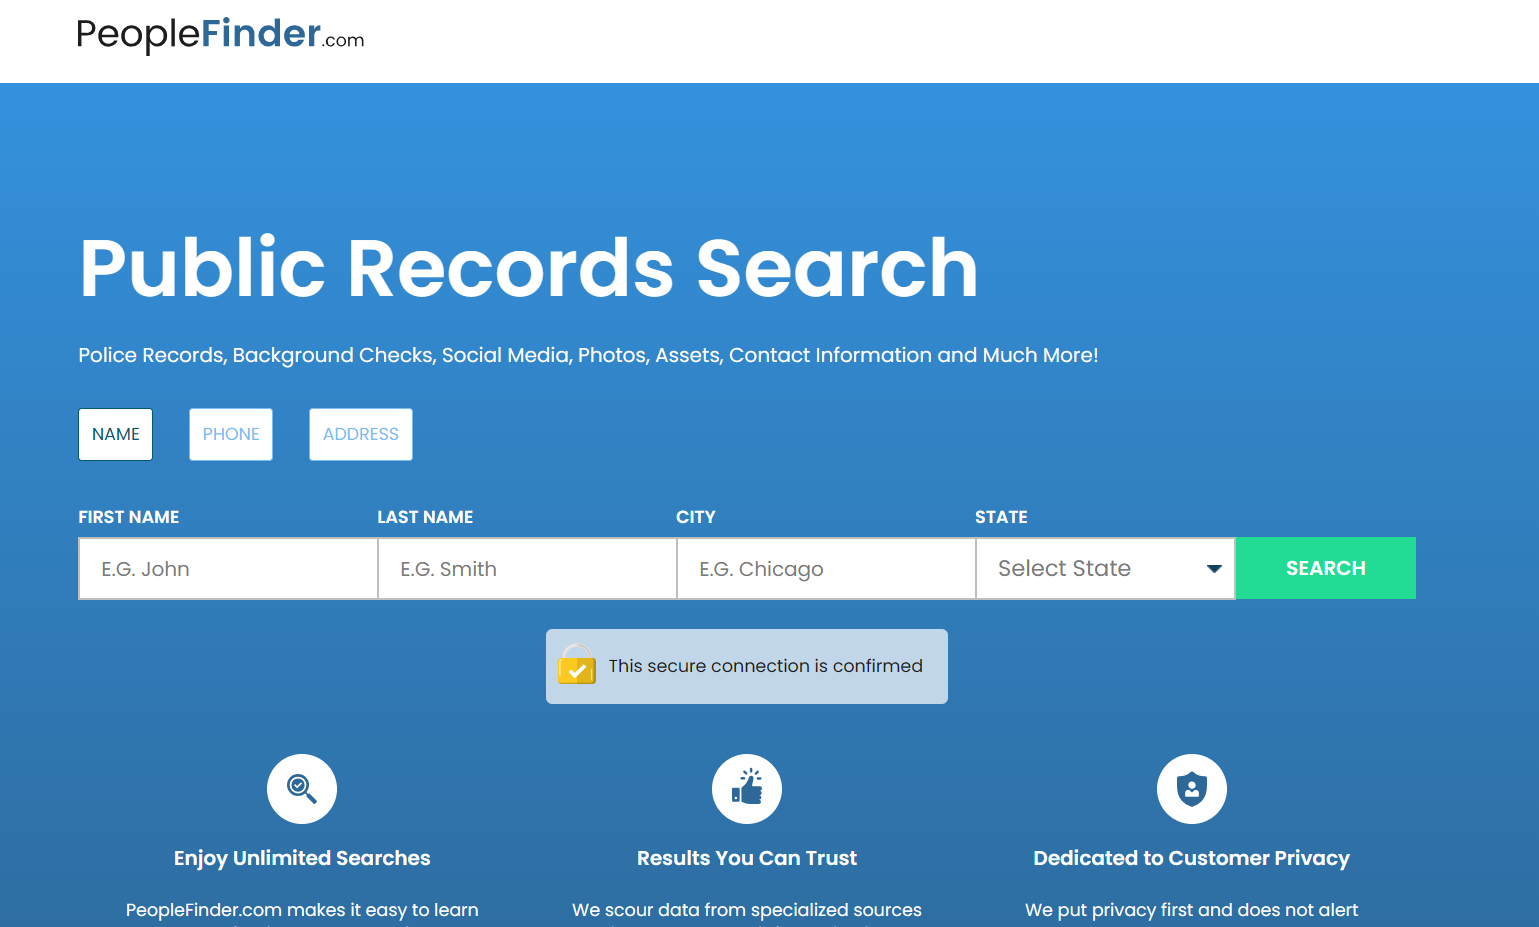1539x927 pixels.
Task: Click the CITY input field
Action: point(825,568)
